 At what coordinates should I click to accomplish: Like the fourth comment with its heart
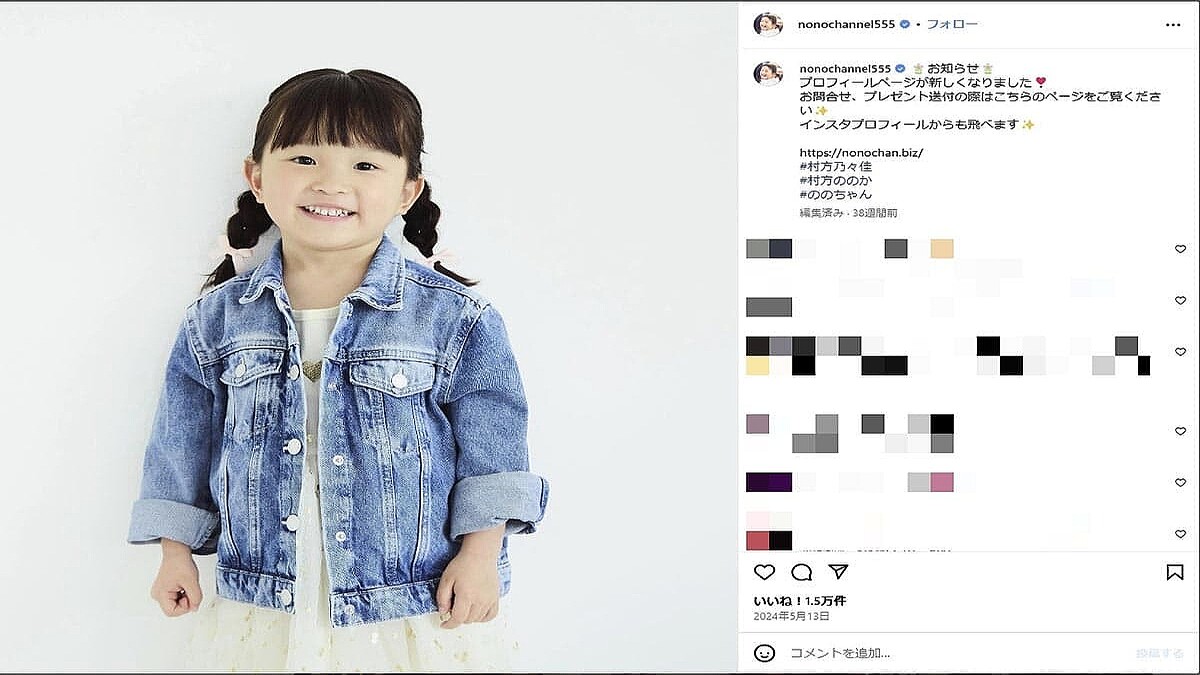[x=1180, y=431]
